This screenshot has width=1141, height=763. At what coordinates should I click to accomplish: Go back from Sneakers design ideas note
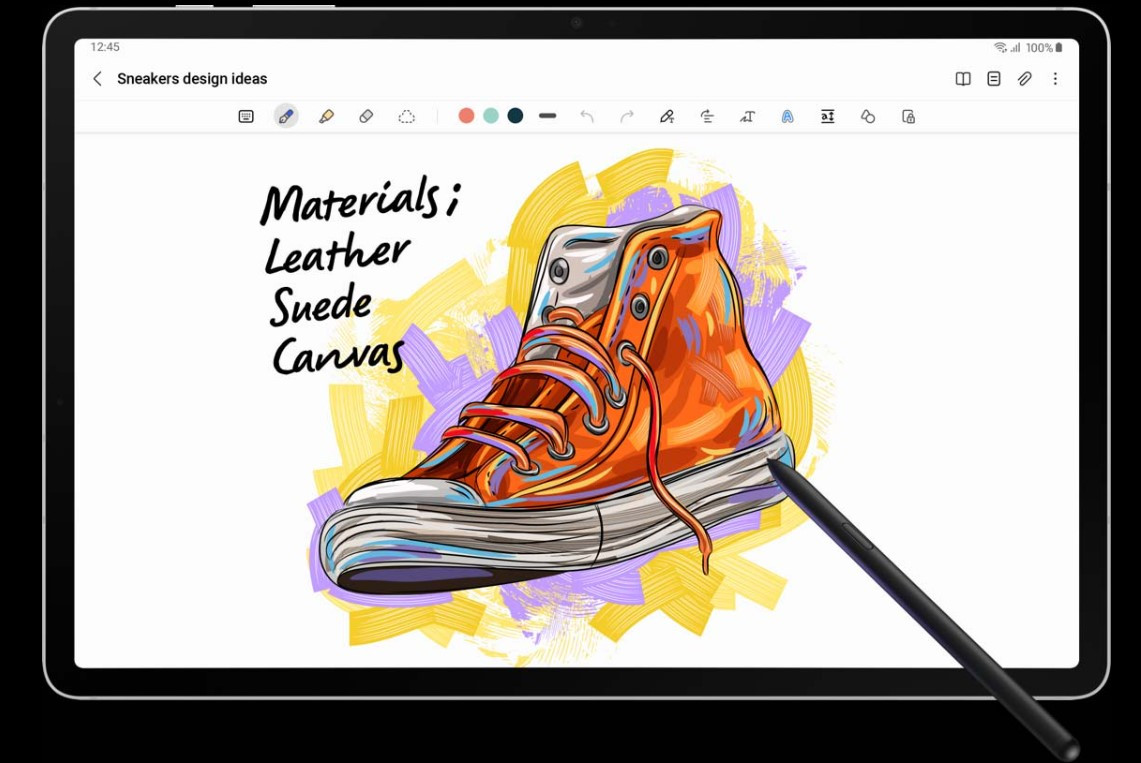97,79
